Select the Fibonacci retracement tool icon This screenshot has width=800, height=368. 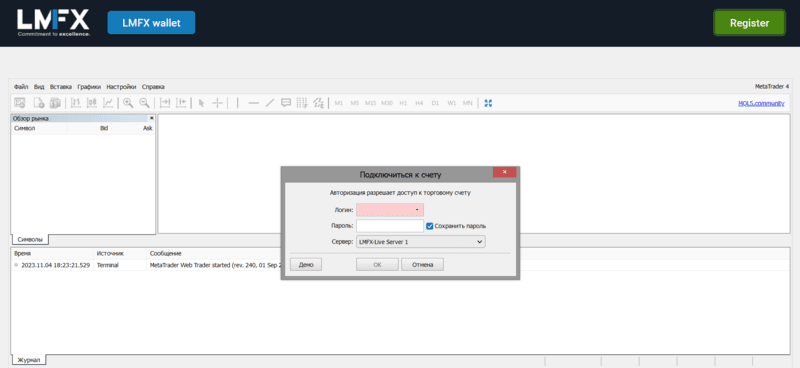coord(302,103)
